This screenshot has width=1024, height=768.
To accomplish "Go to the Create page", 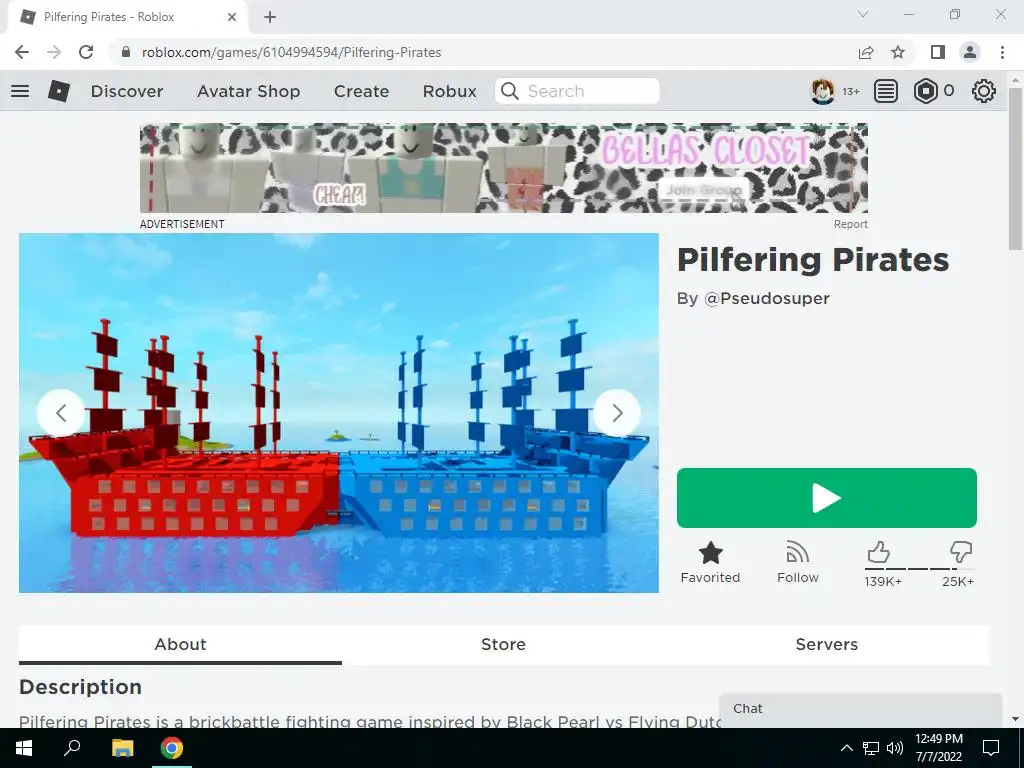I will (361, 91).
